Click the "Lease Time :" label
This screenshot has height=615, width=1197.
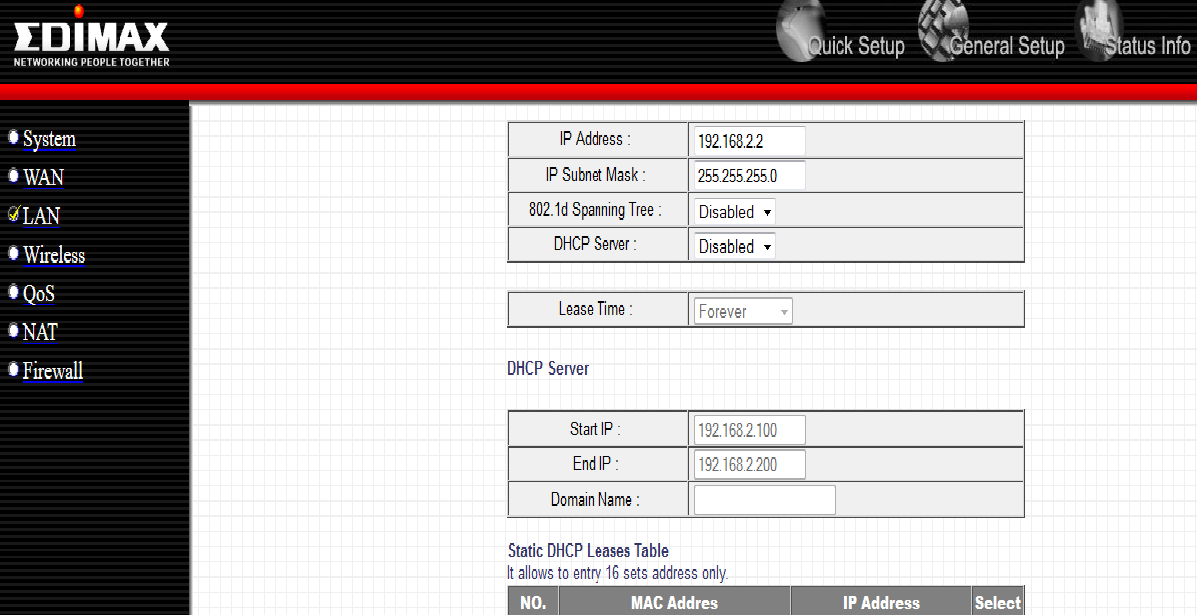(x=595, y=309)
